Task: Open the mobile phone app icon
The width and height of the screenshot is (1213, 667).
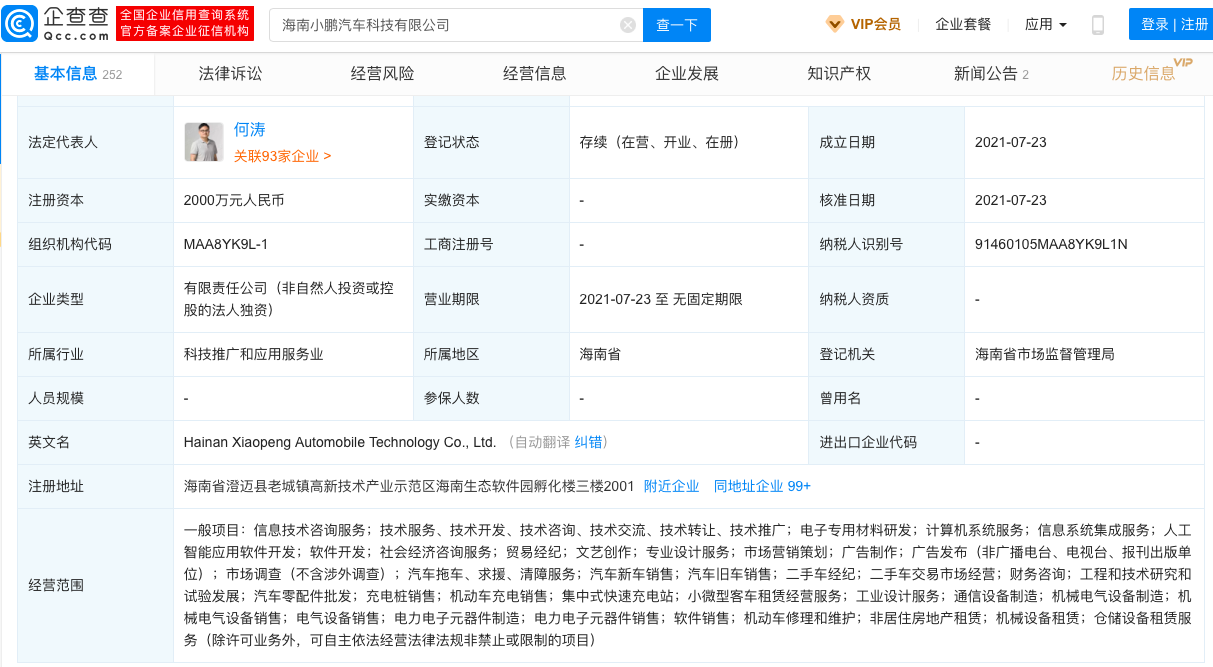Action: 1097,25
